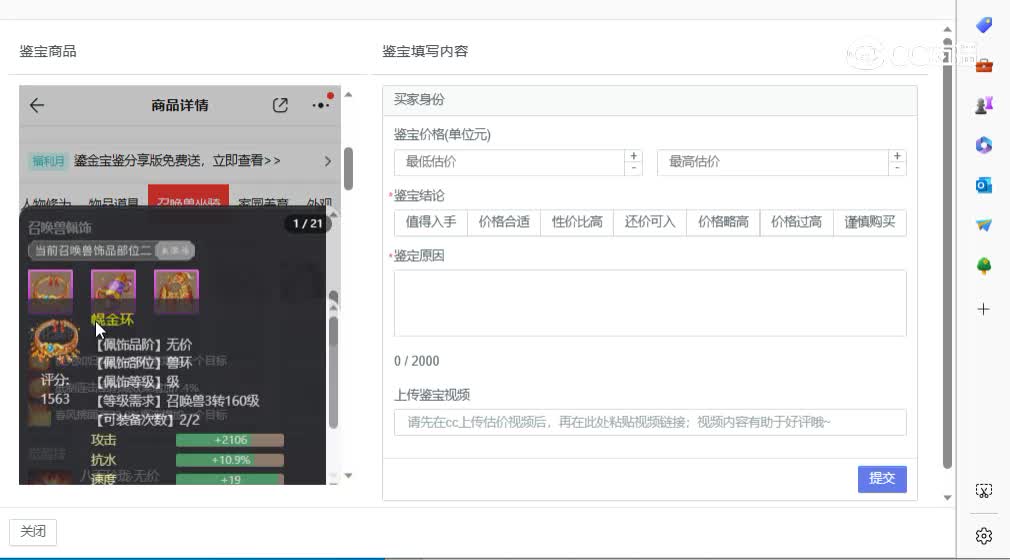This screenshot has height=560, width=1010.
Task: Click the screenshot capture icon in sidebar
Action: point(984,491)
